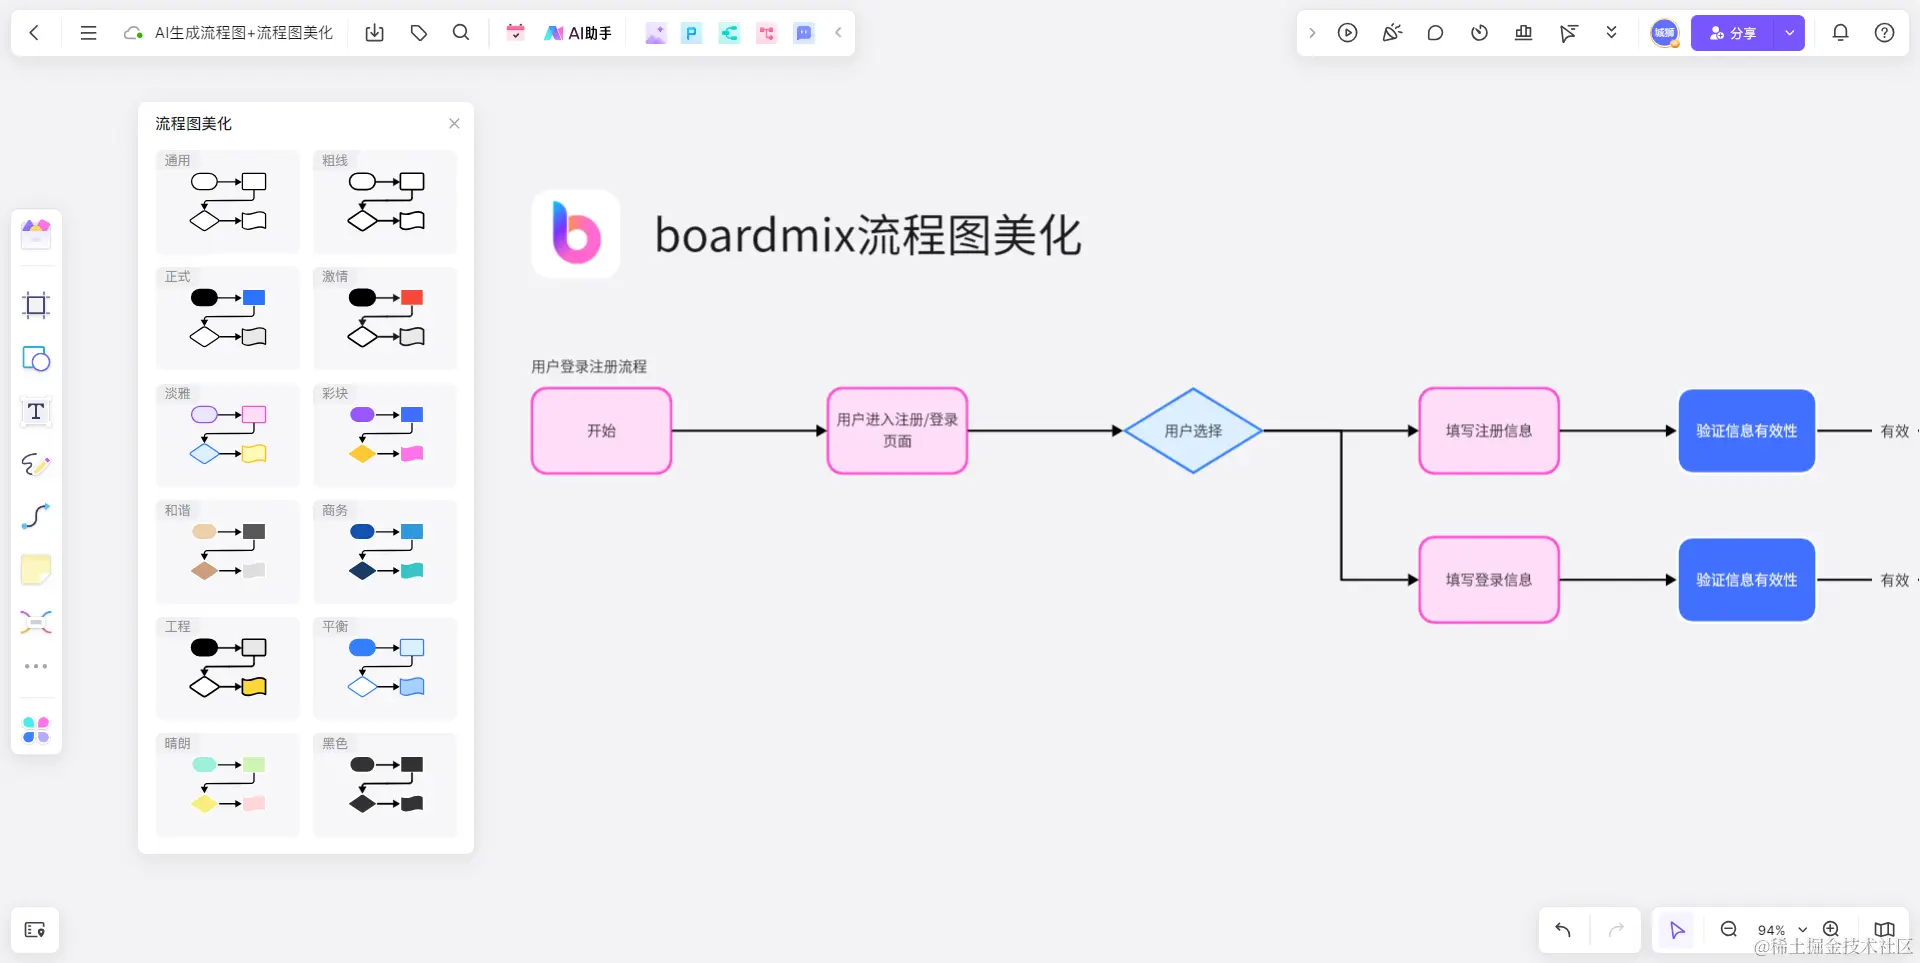1920x963 pixels.
Task: Open AI助手 assistant
Action: point(577,33)
